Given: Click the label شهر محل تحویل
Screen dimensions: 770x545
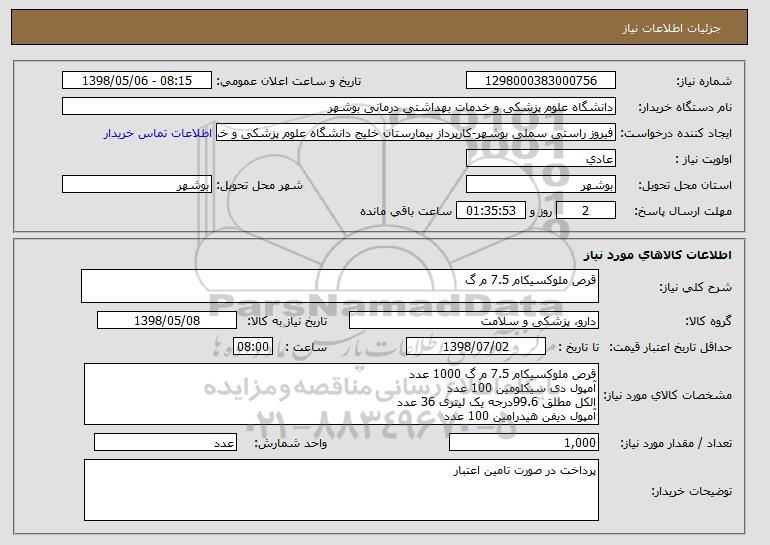Looking at the screenshot, I should pos(260,186).
